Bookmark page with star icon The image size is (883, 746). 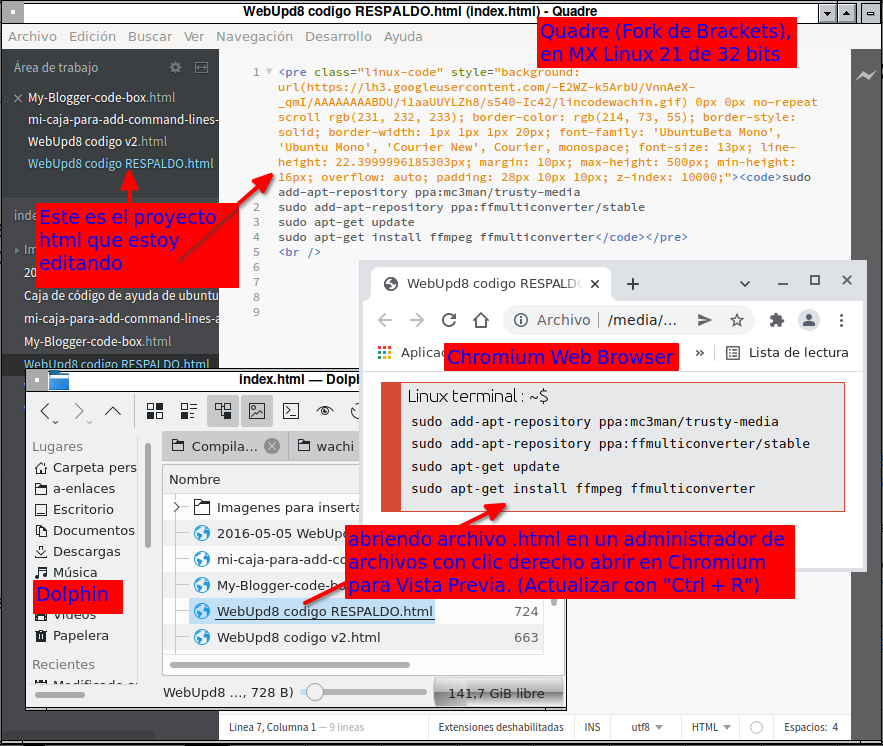coord(737,320)
